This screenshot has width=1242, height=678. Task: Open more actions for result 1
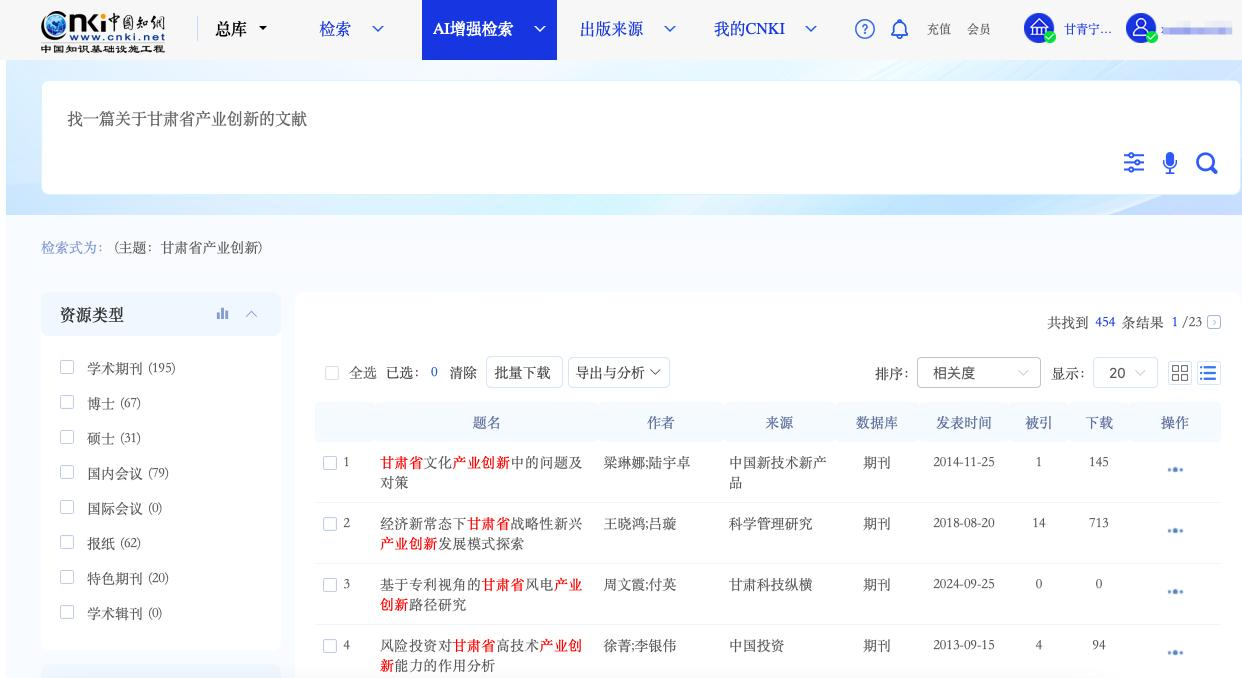1175,470
